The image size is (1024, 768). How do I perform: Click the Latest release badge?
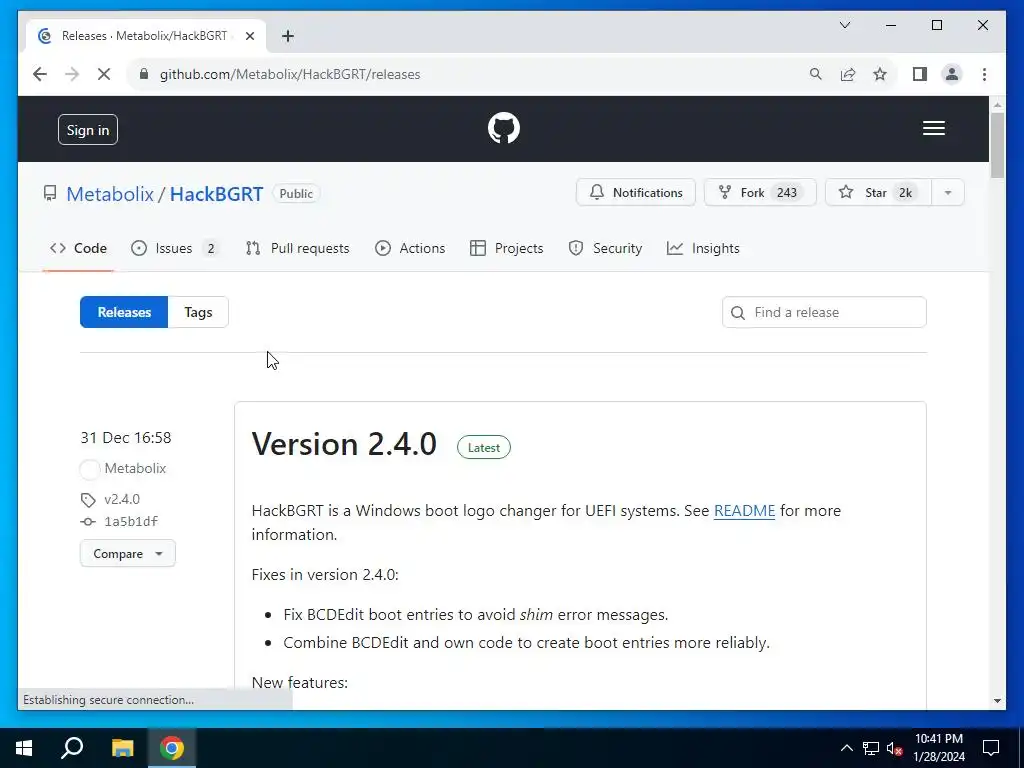(483, 447)
